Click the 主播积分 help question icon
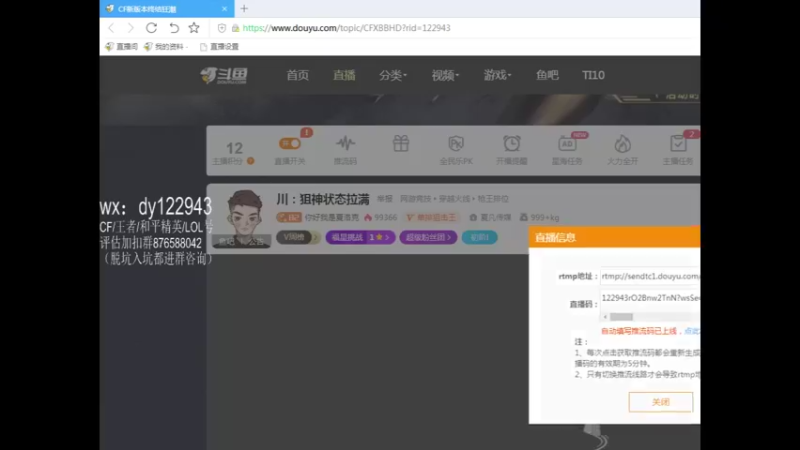Viewport: 800px width, 450px height. click(x=251, y=161)
